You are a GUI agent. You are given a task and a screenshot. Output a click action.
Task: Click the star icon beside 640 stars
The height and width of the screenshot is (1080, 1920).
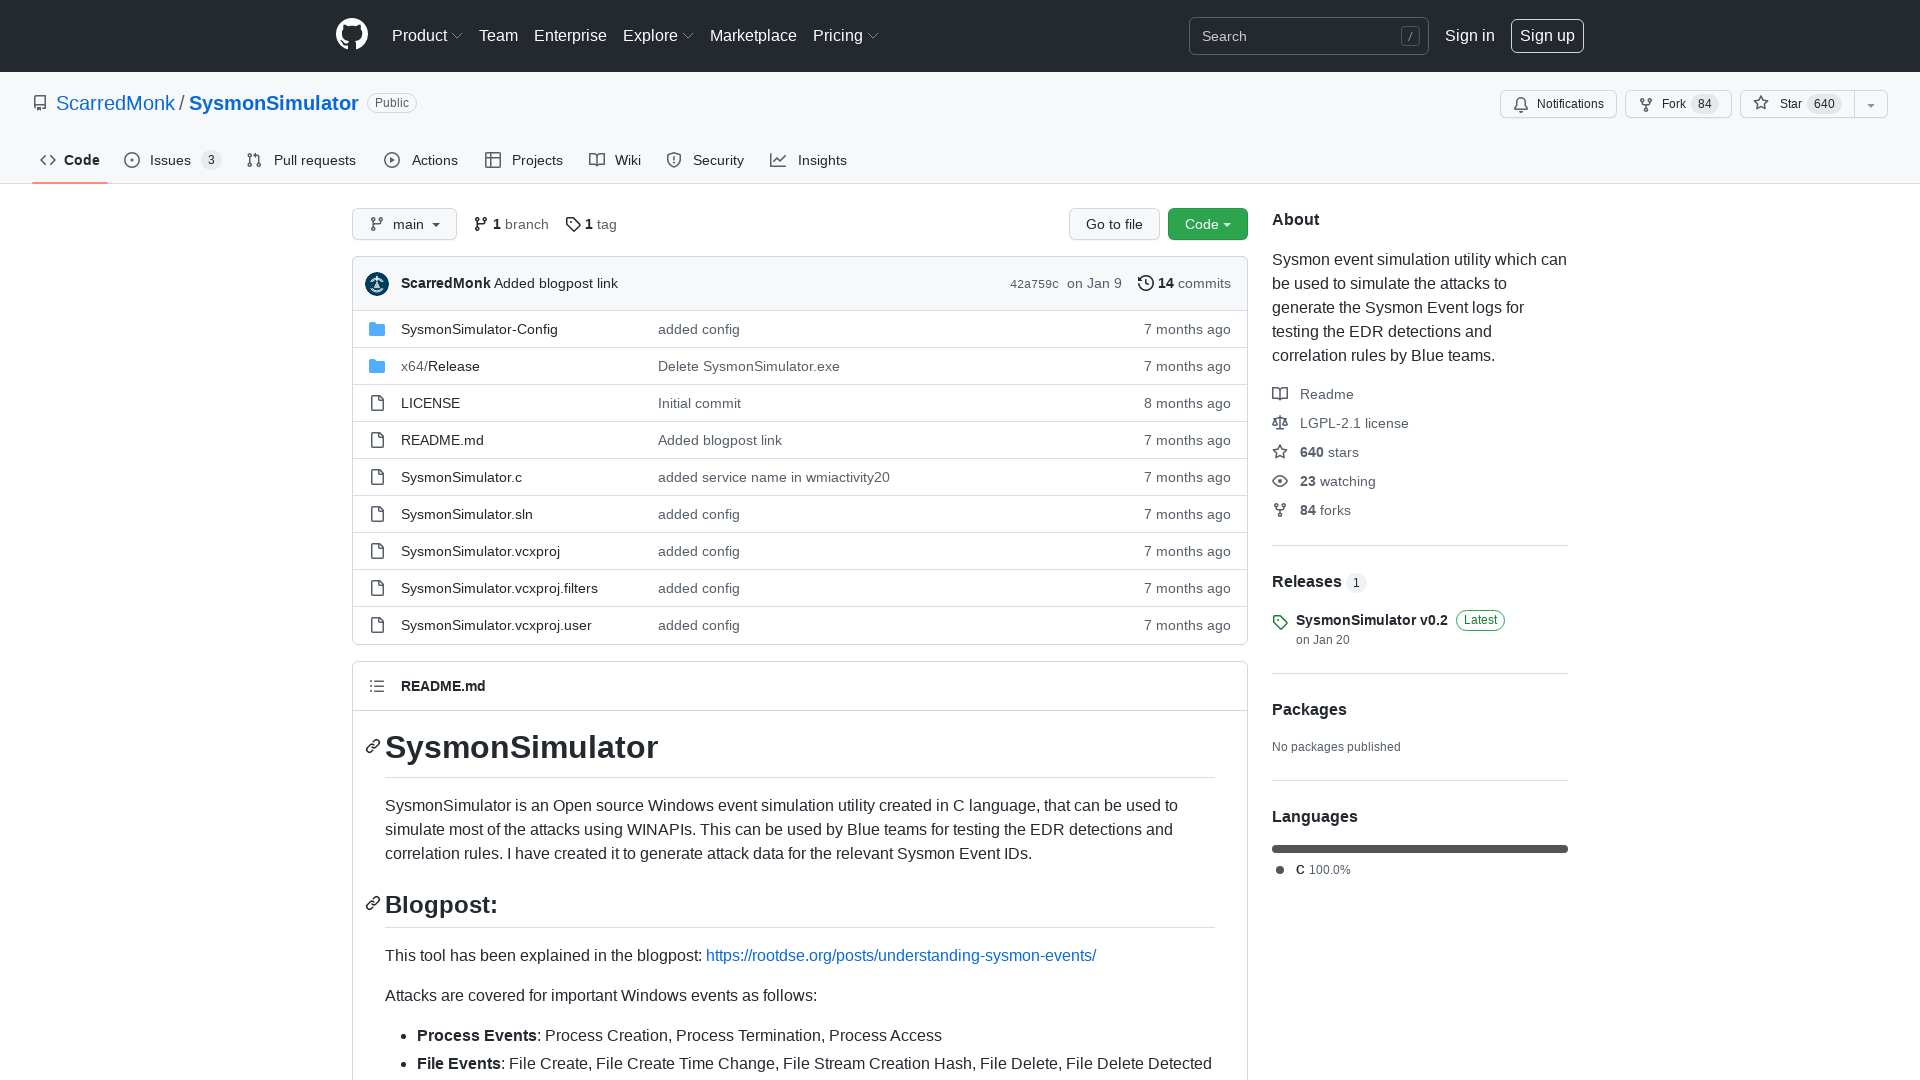click(1280, 452)
